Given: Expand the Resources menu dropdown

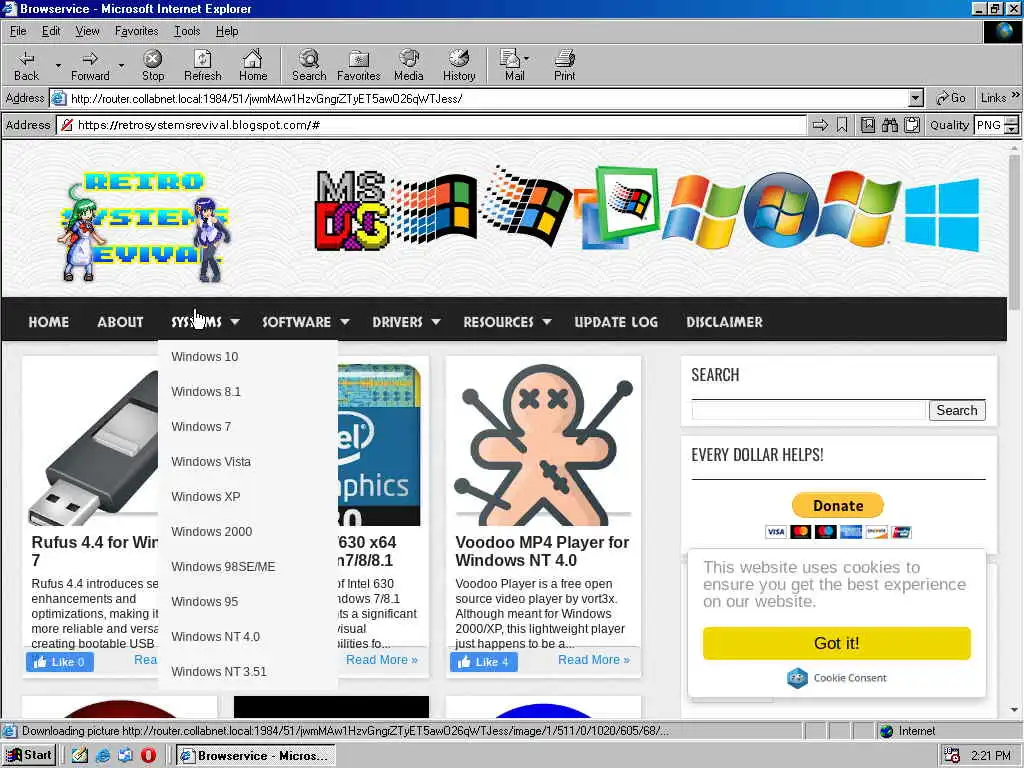Looking at the screenshot, I should (547, 322).
